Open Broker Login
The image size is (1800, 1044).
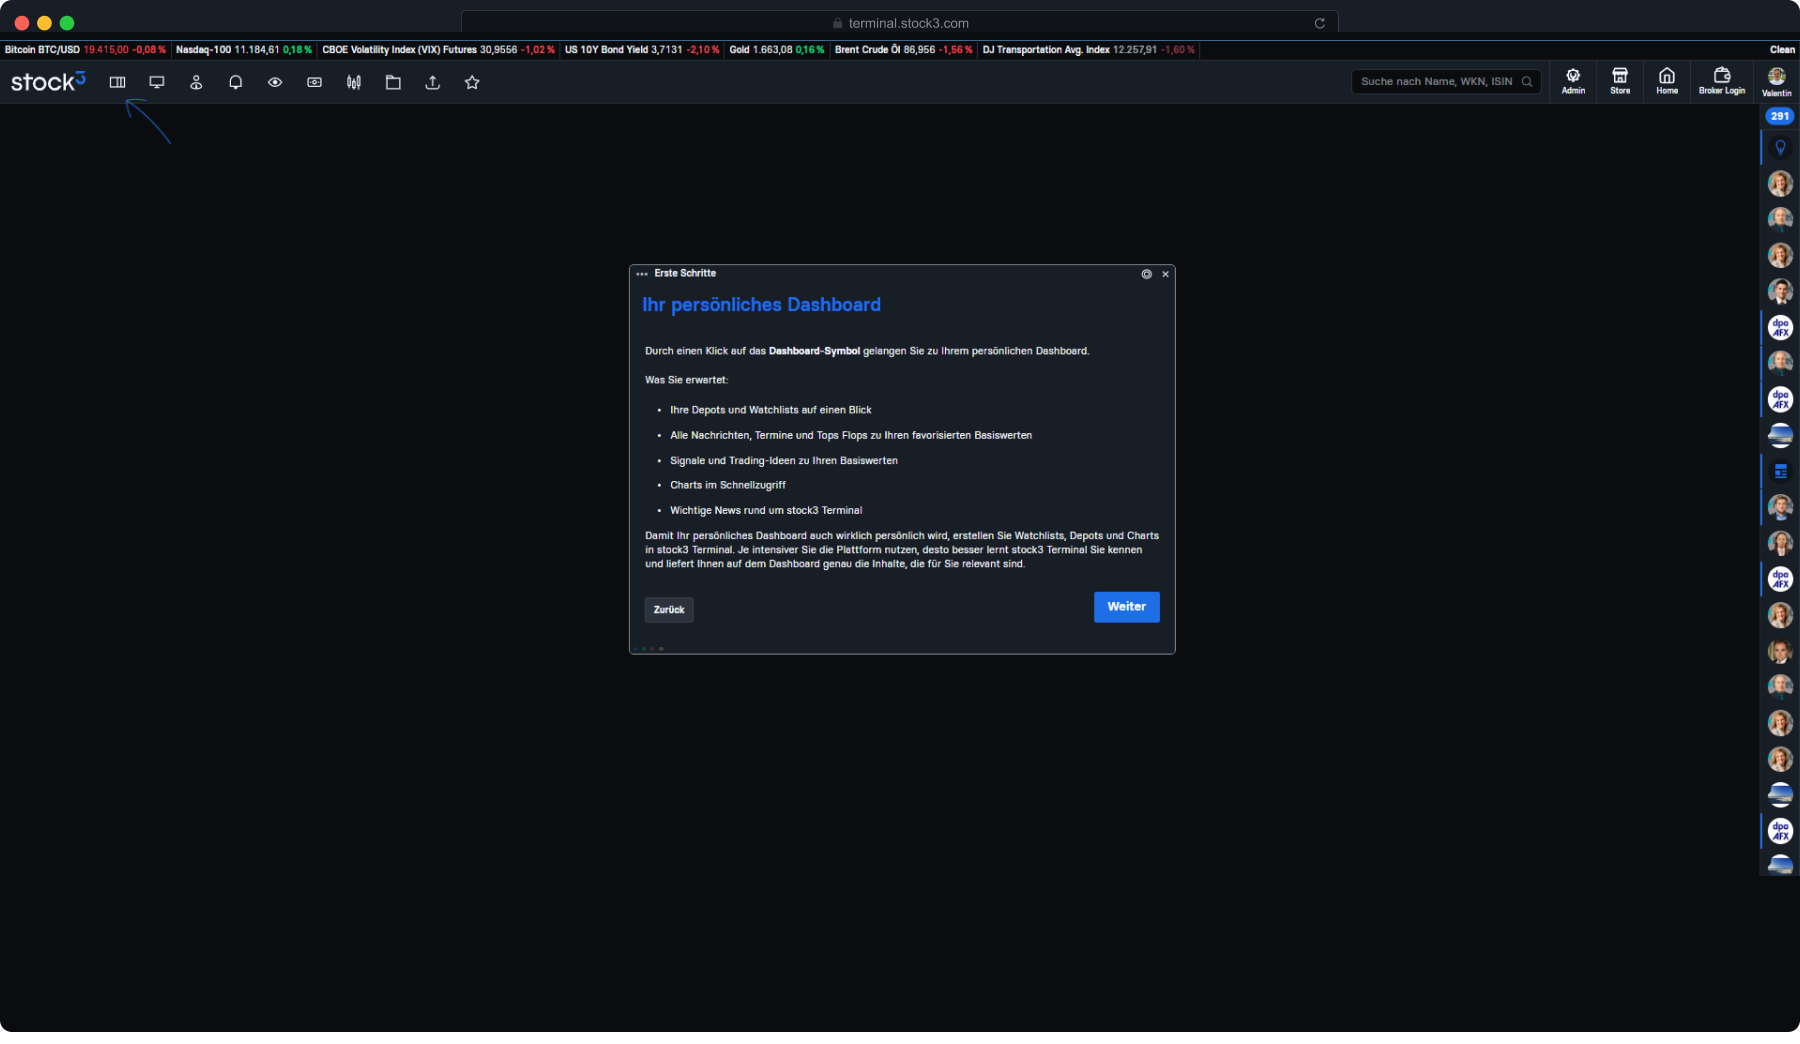(x=1722, y=81)
